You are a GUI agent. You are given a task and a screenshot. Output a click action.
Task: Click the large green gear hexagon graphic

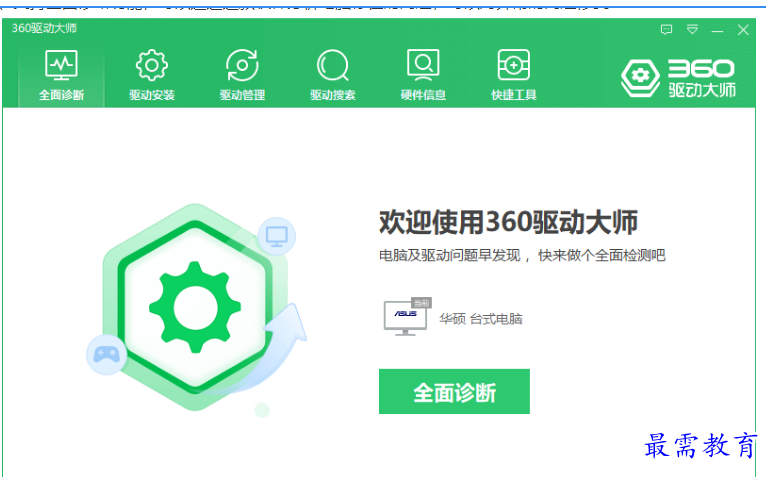195,307
